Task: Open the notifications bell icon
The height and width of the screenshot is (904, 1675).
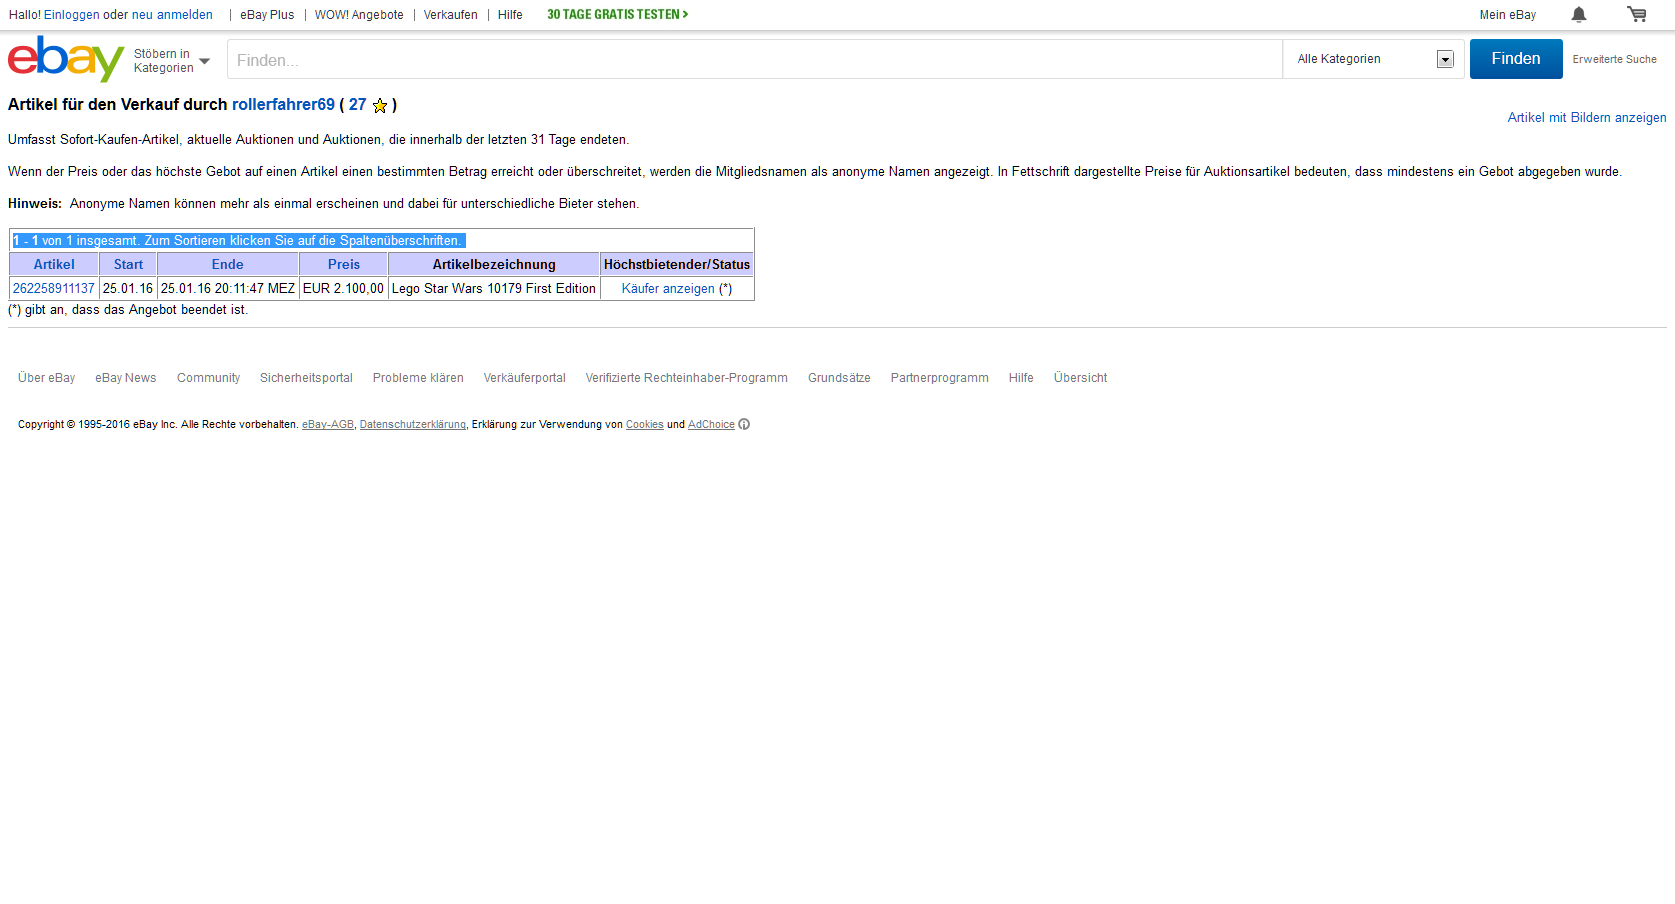Action: (1579, 14)
